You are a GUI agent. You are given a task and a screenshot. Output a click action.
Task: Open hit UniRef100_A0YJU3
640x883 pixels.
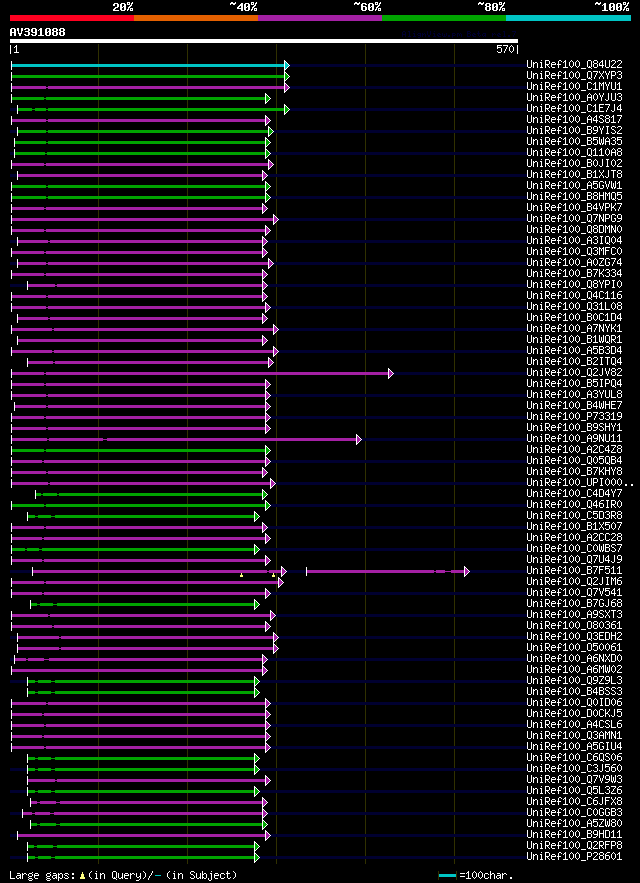[574, 98]
